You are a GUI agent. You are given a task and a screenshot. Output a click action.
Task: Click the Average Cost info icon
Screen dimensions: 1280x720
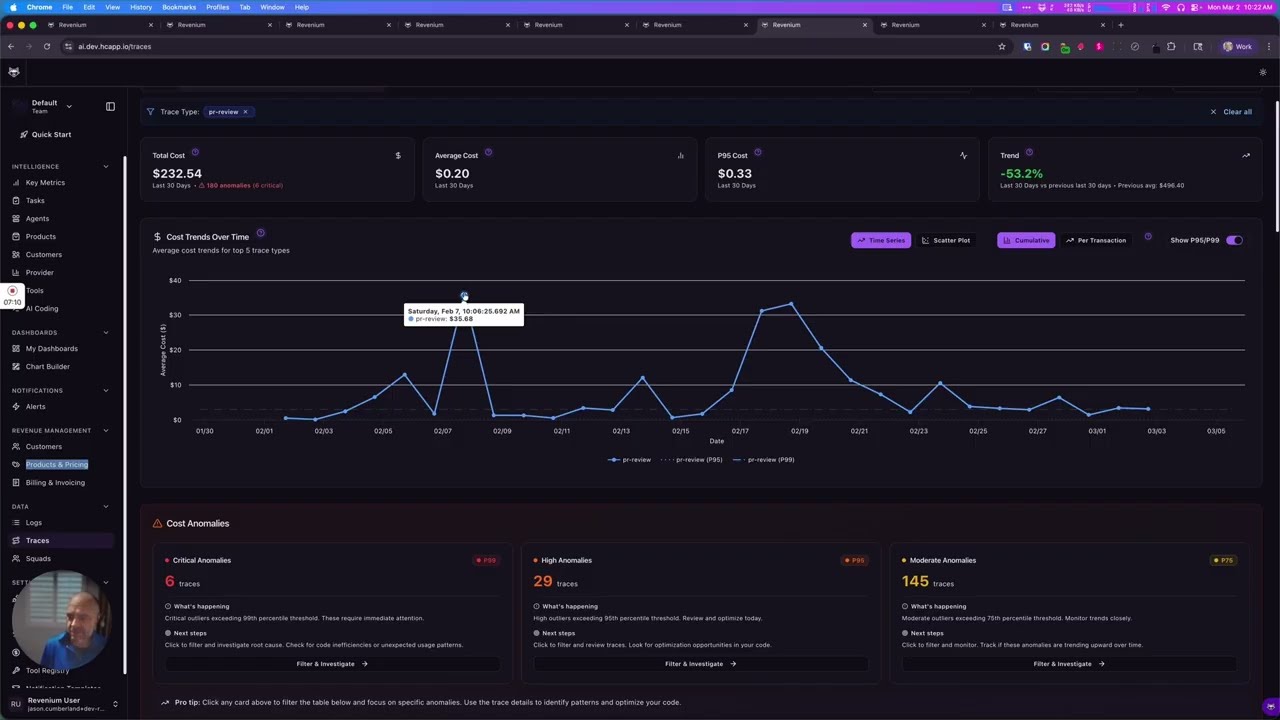[488, 153]
